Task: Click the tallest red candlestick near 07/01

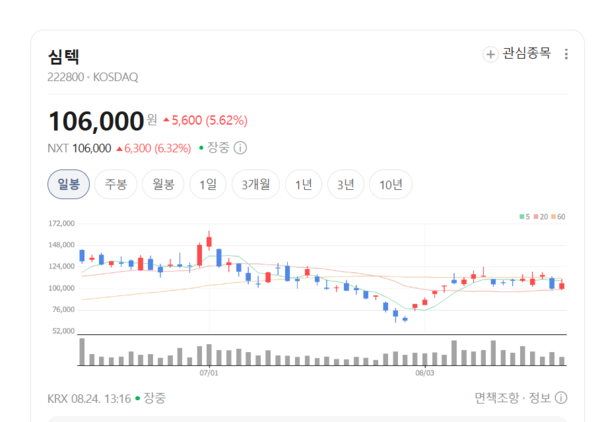Action: tap(199, 255)
